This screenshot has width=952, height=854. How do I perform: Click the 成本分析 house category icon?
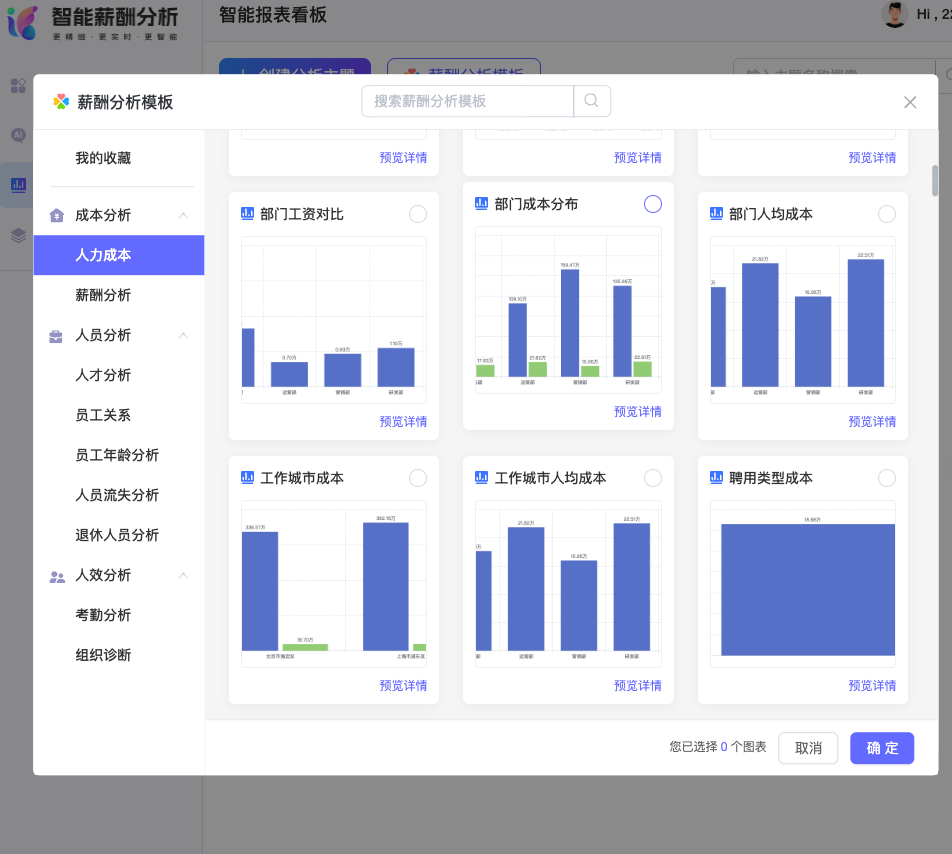[57, 215]
